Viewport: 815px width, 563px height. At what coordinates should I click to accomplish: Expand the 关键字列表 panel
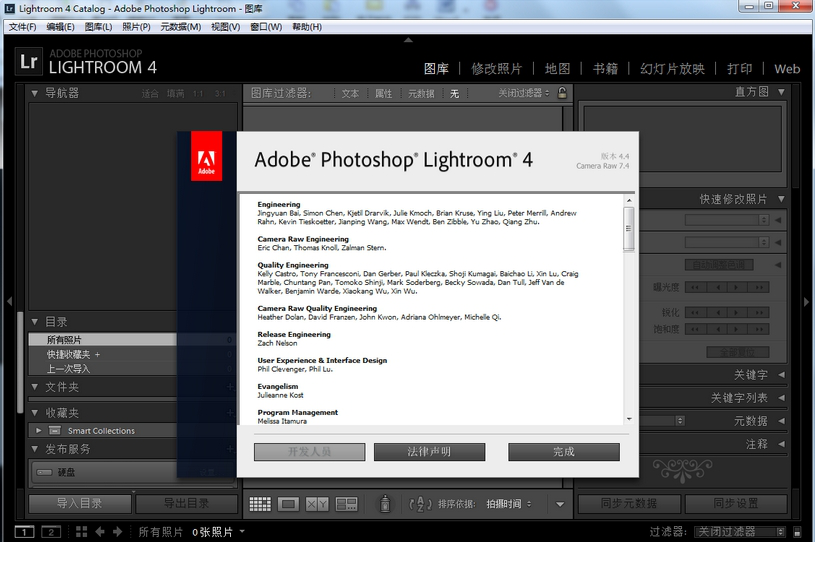781,398
